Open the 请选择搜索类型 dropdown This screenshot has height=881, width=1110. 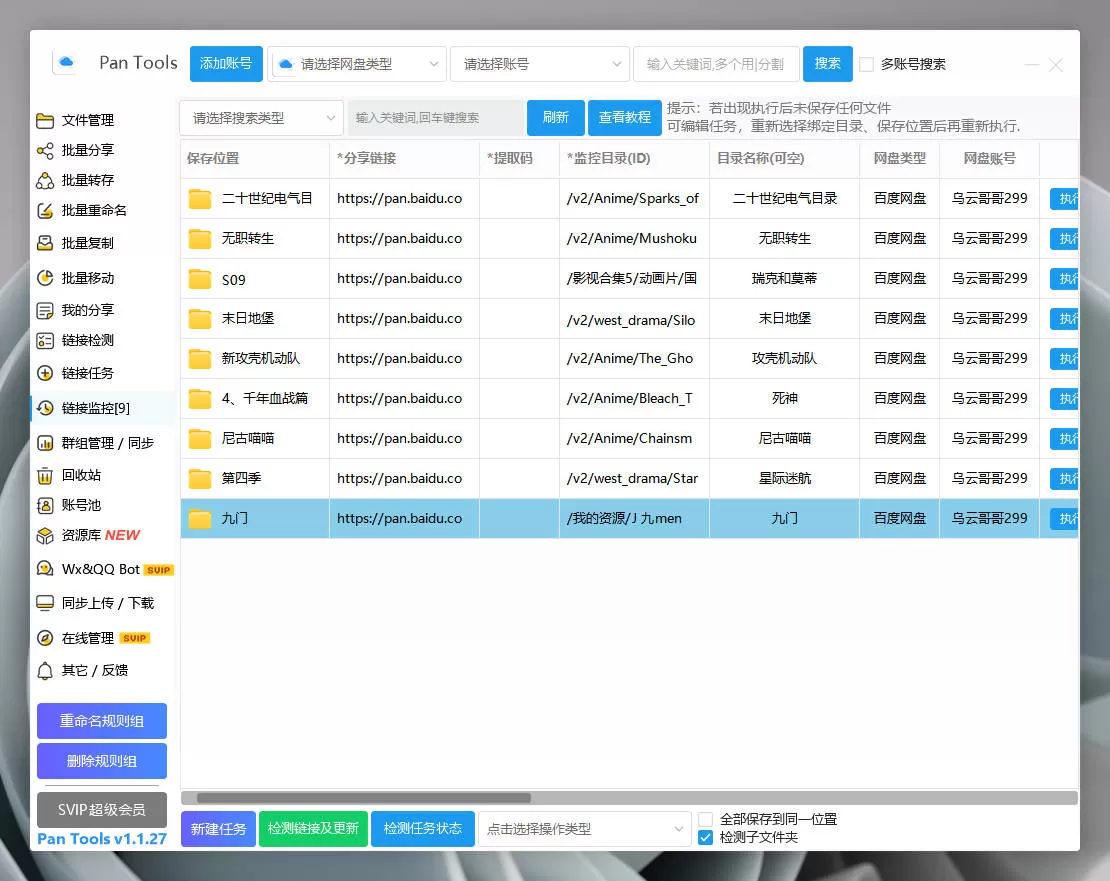click(x=261, y=118)
